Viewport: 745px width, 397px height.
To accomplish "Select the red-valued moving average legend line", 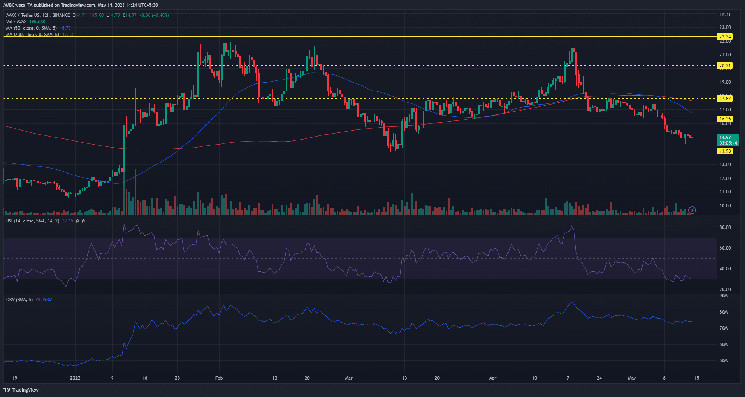I will (39, 34).
